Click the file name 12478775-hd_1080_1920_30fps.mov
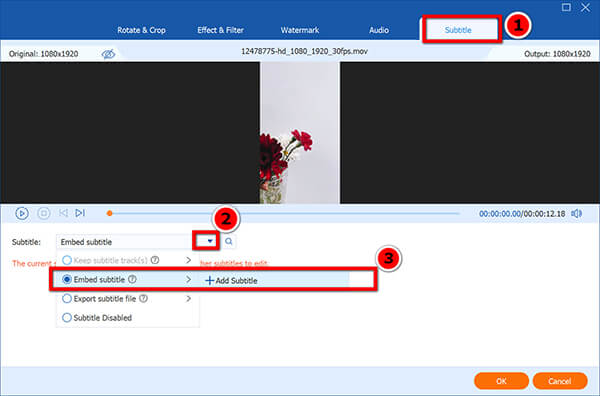 [304, 51]
